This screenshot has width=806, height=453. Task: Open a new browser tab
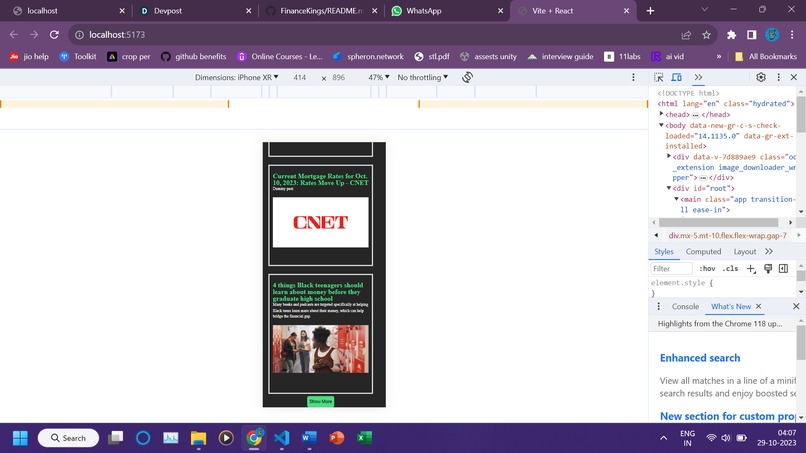point(650,11)
